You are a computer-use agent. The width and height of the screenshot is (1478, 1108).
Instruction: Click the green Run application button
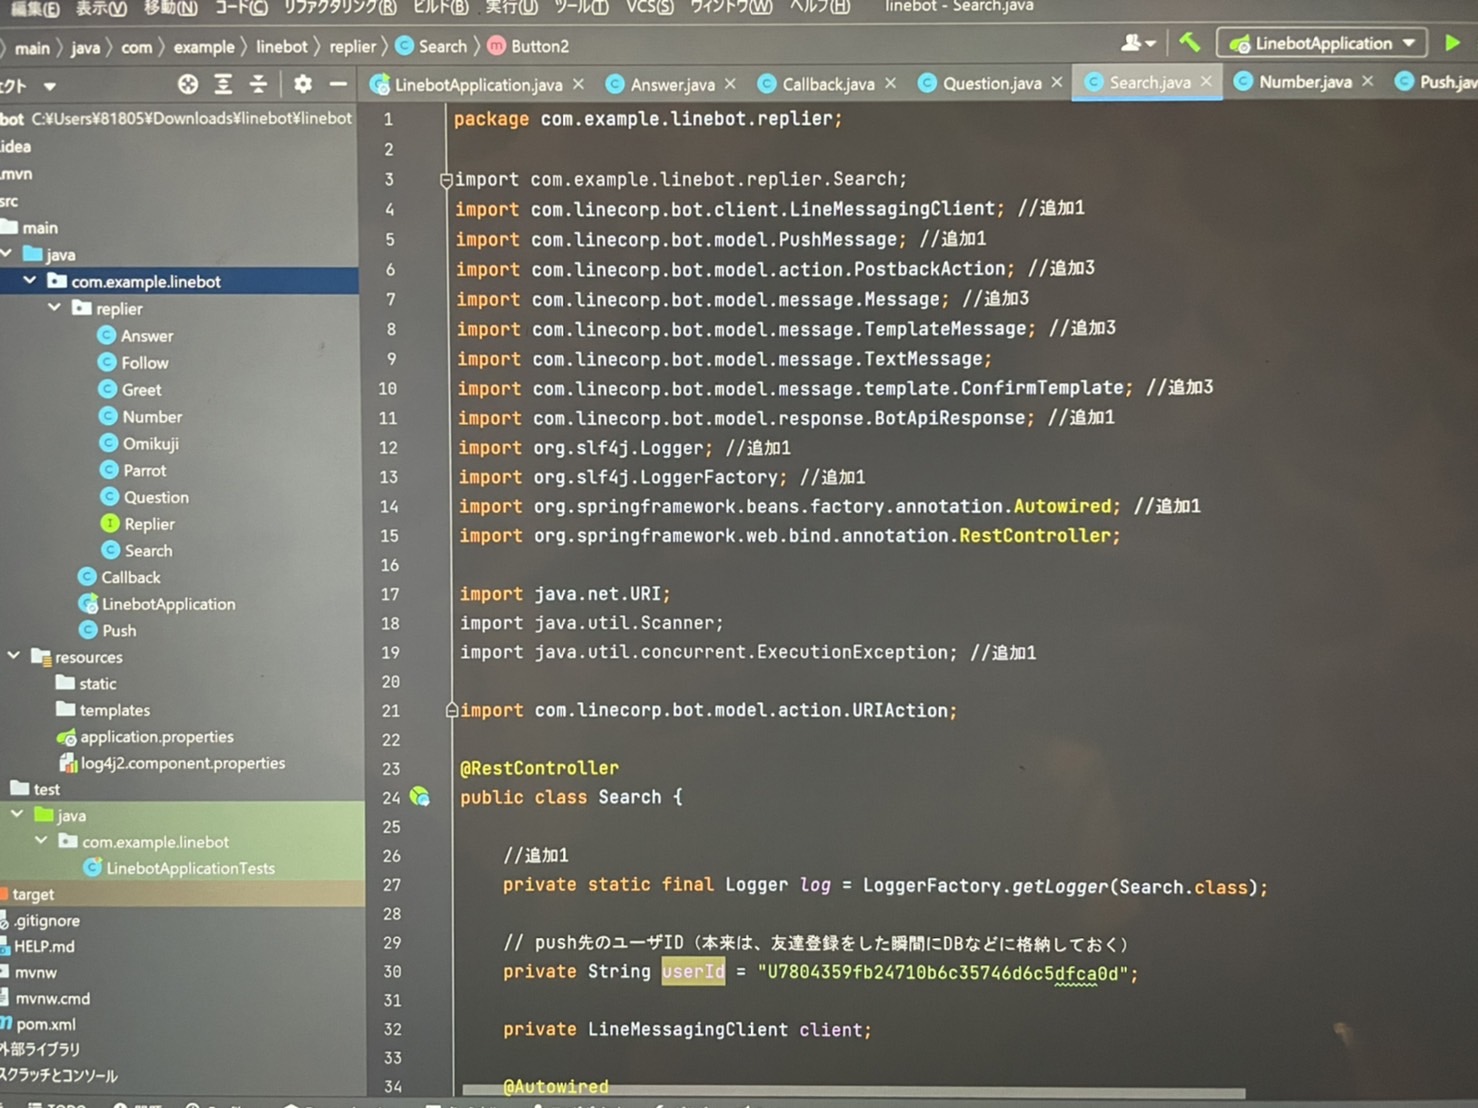(1452, 43)
